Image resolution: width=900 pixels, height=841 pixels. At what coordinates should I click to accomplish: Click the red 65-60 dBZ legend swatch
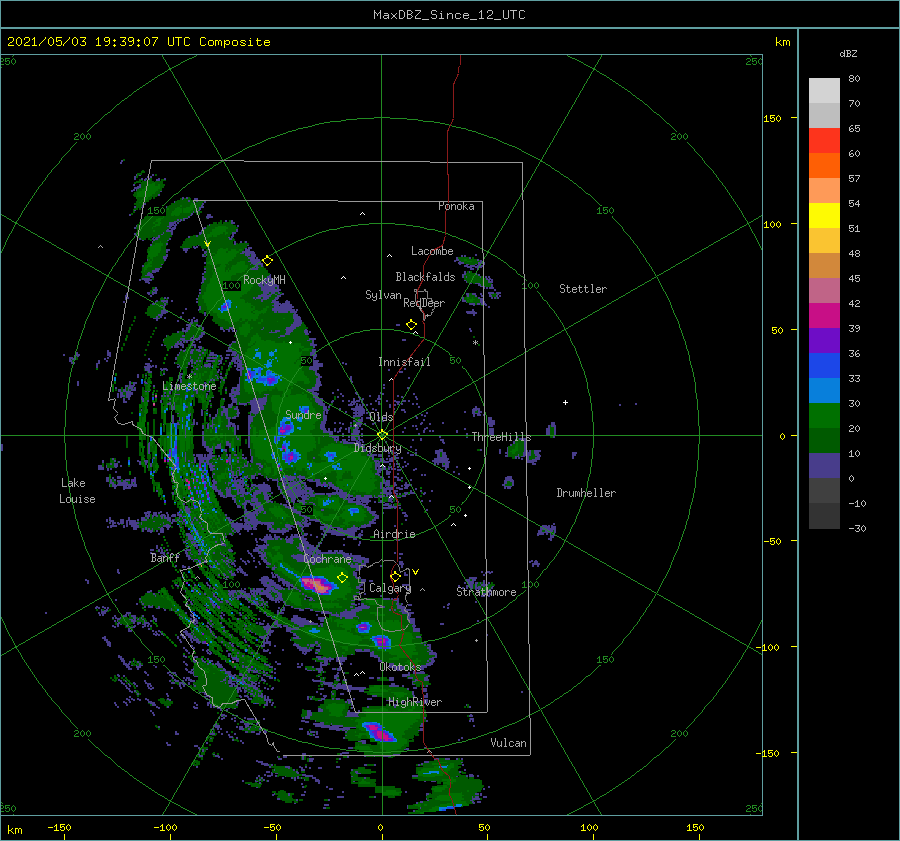(824, 141)
